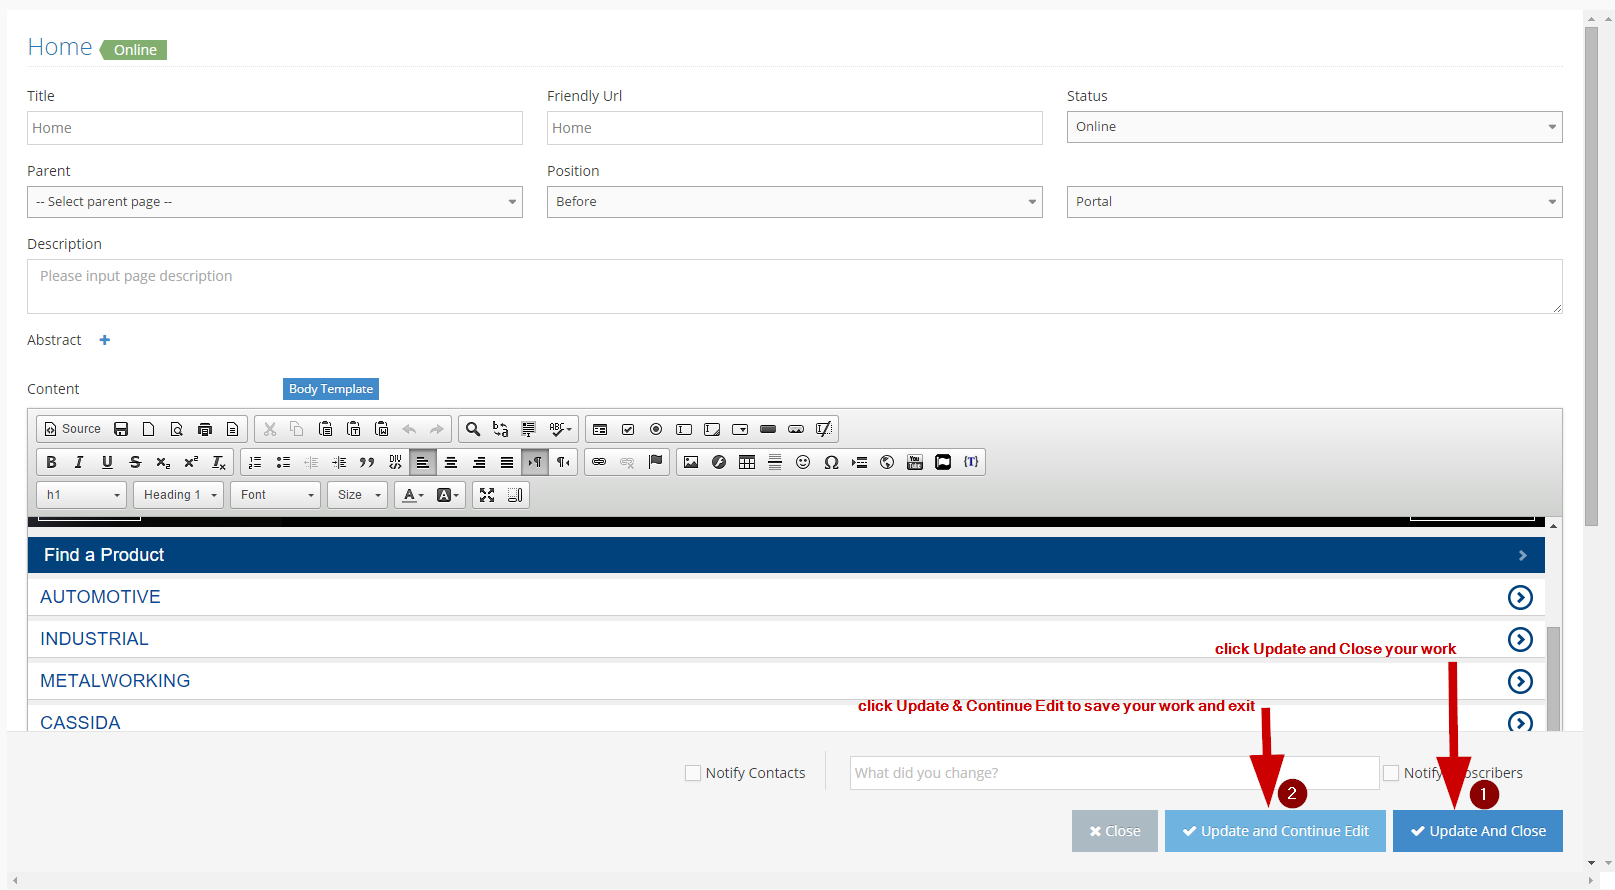The height and width of the screenshot is (890, 1615).
Task: Select the CASSIDA menu entry
Action: pyautogui.click(x=80, y=722)
